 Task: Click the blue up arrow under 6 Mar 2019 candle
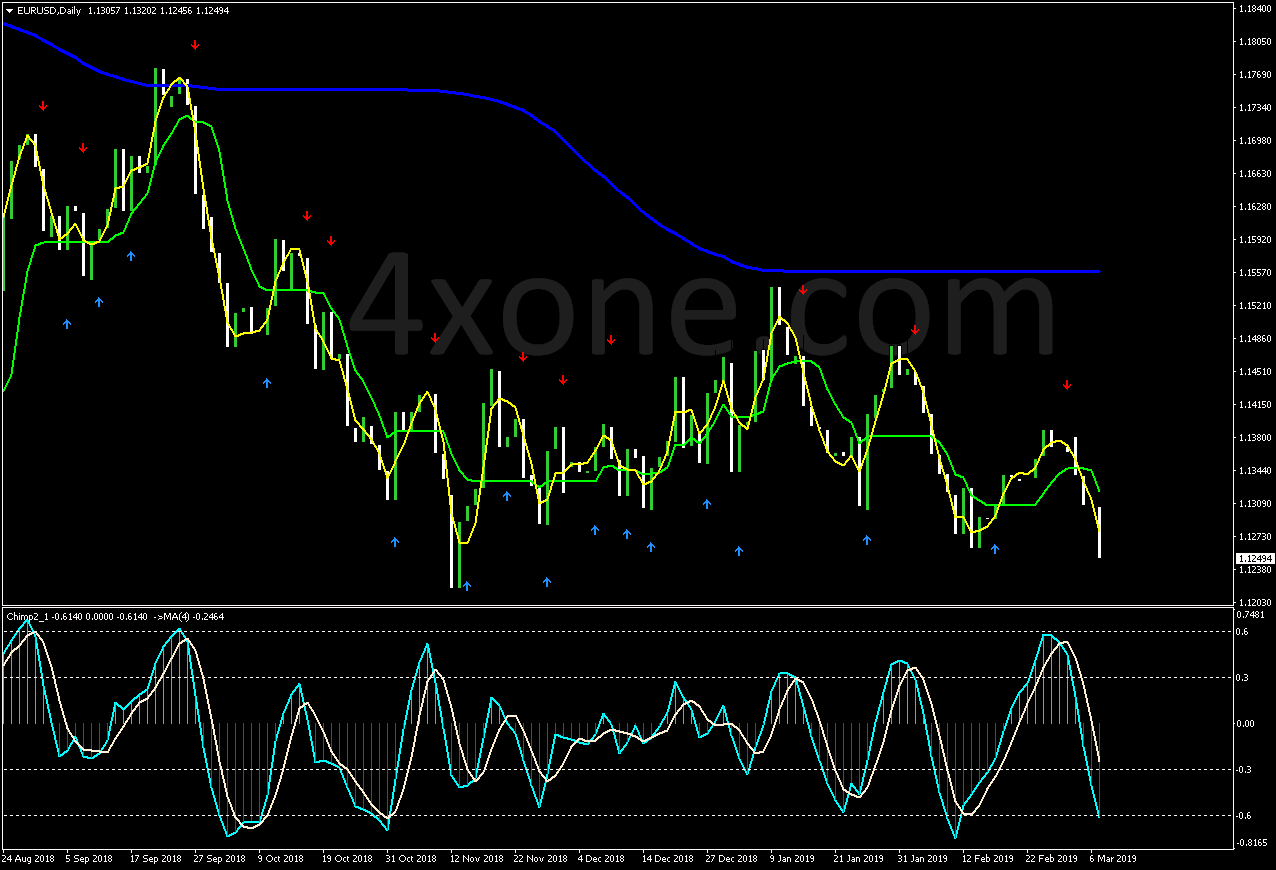[x=995, y=548]
